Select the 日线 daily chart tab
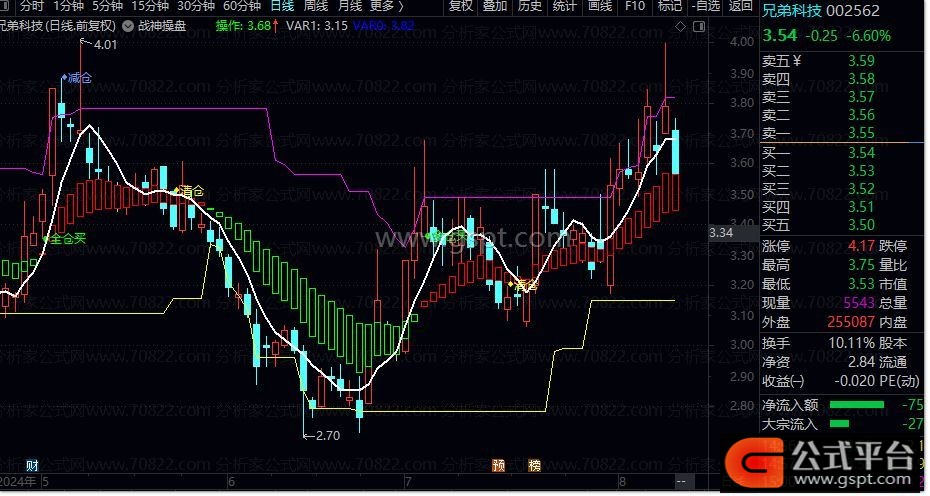This screenshot has height=496, width=930. 282,7
